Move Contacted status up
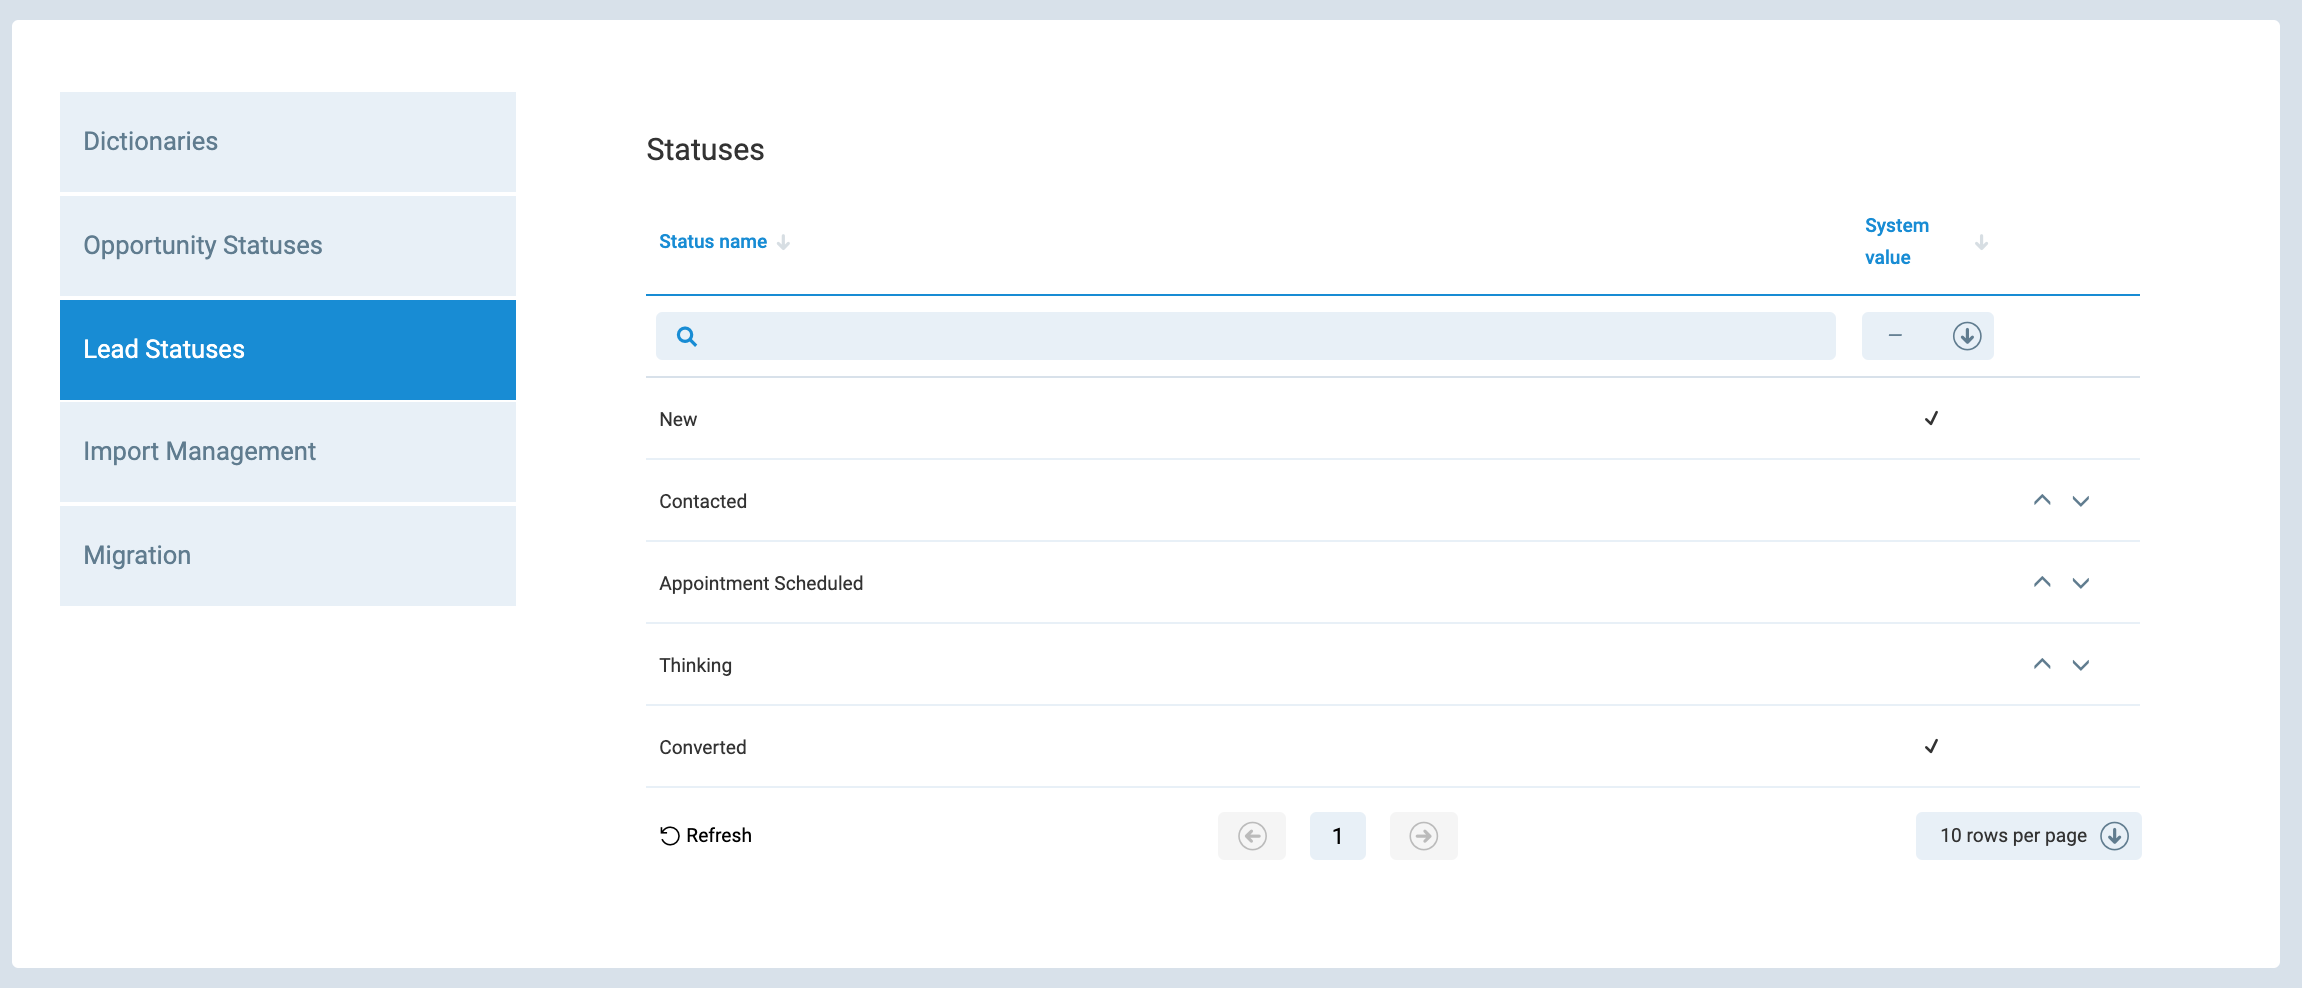Image resolution: width=2302 pixels, height=988 pixels. tap(2042, 501)
